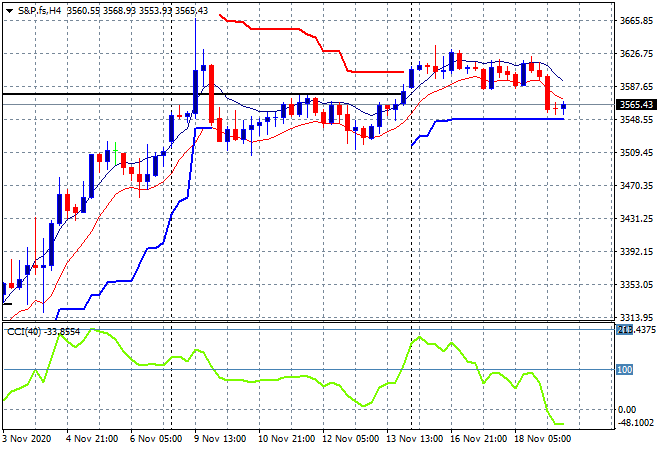This screenshot has width=660, height=450.
Task: Click the price scale value 3509.45
Action: coord(636,152)
